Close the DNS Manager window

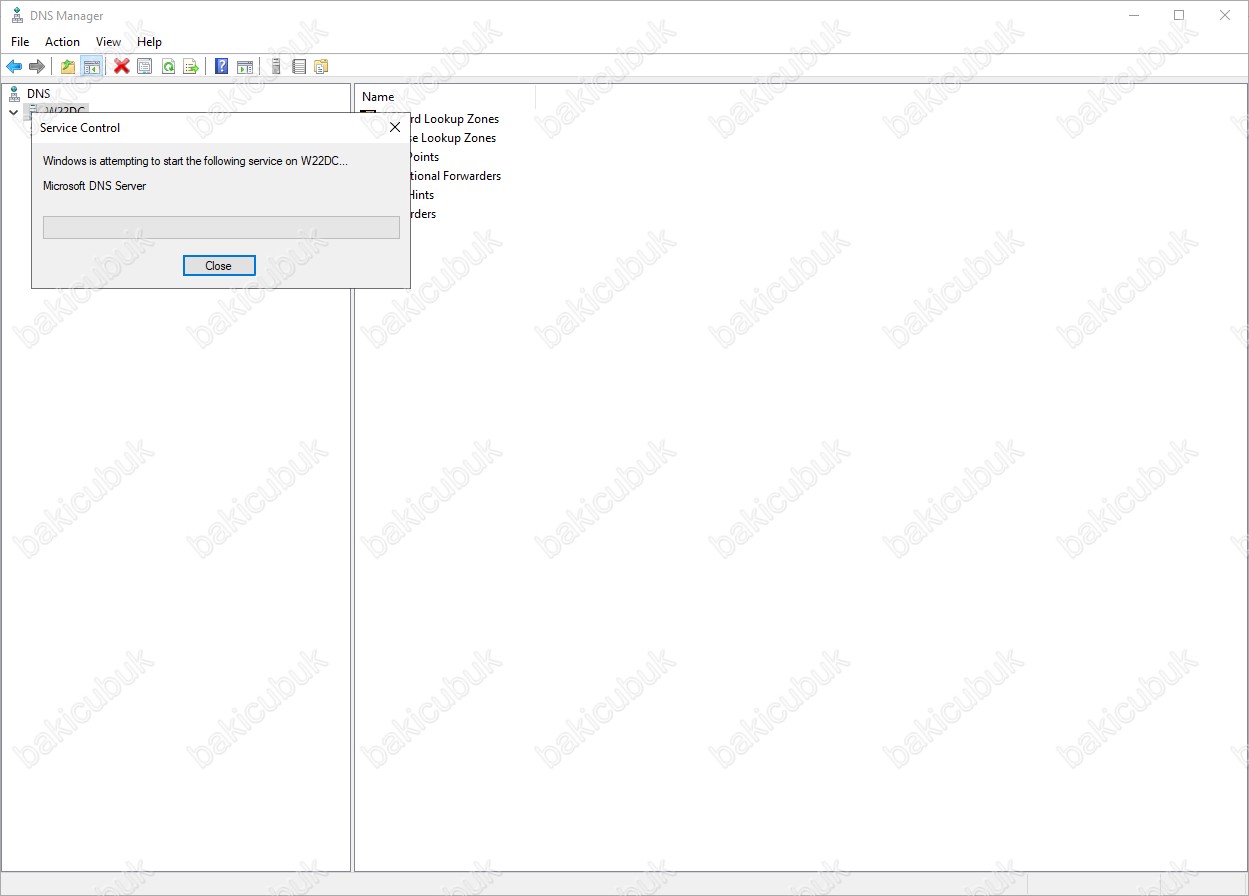[1225, 16]
